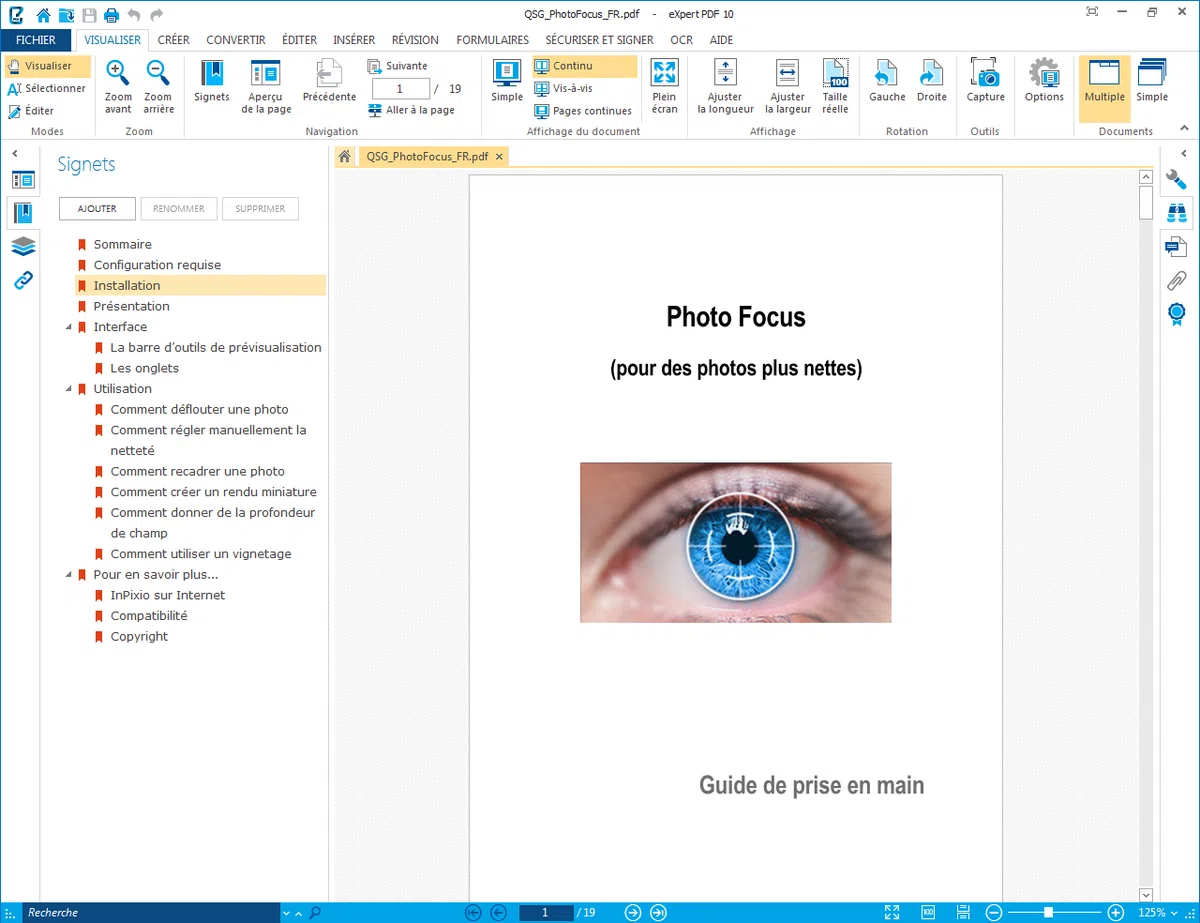The image size is (1200, 923).
Task: Click zoom in plus in status bar
Action: 1116,912
